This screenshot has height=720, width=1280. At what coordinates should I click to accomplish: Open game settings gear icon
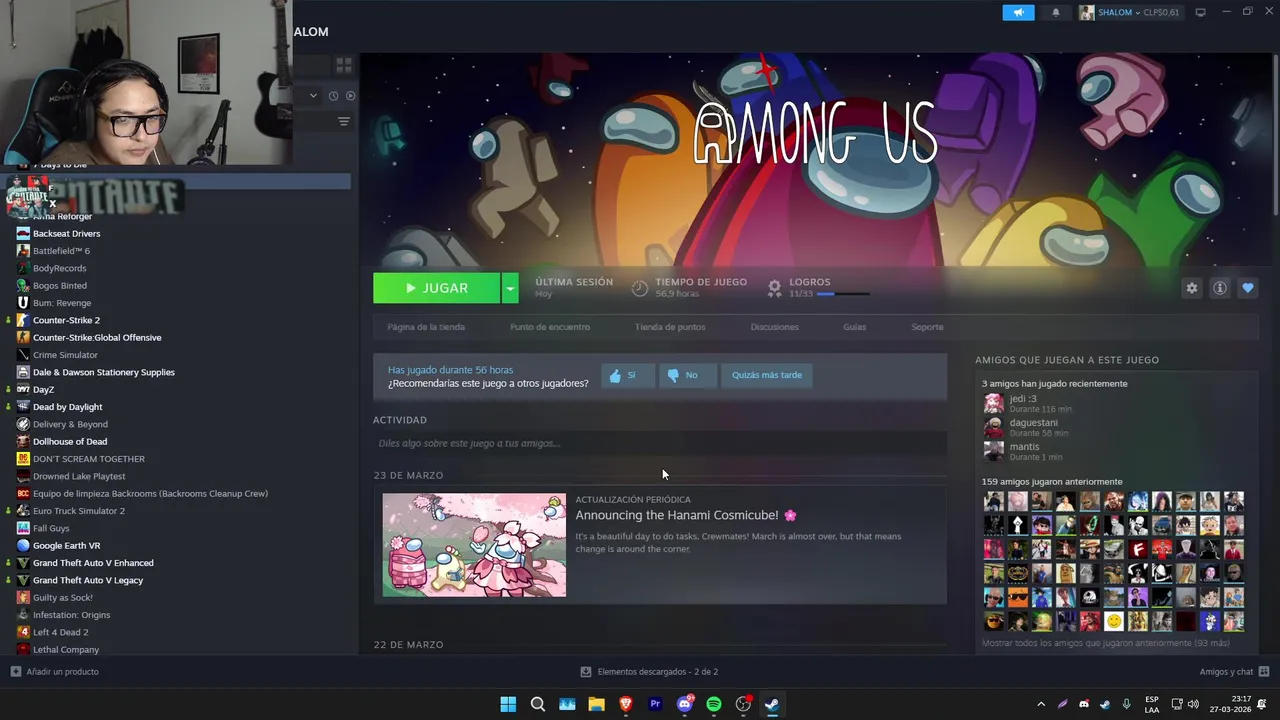click(1192, 288)
